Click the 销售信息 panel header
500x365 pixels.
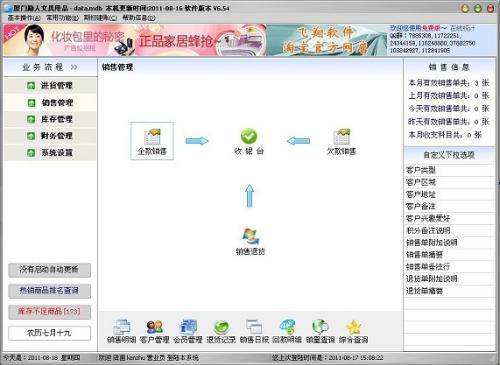click(449, 67)
